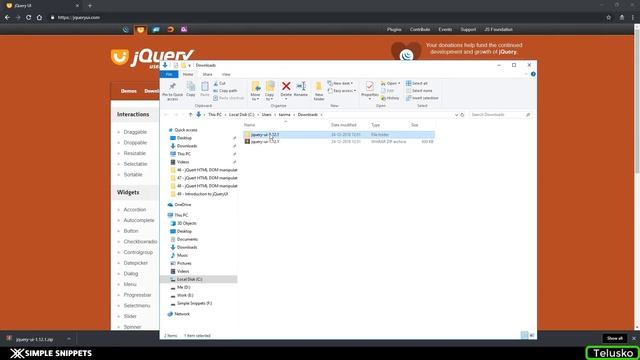640x360 pixels.
Task: Open Accordion in Widgets list
Action: pos(135,209)
